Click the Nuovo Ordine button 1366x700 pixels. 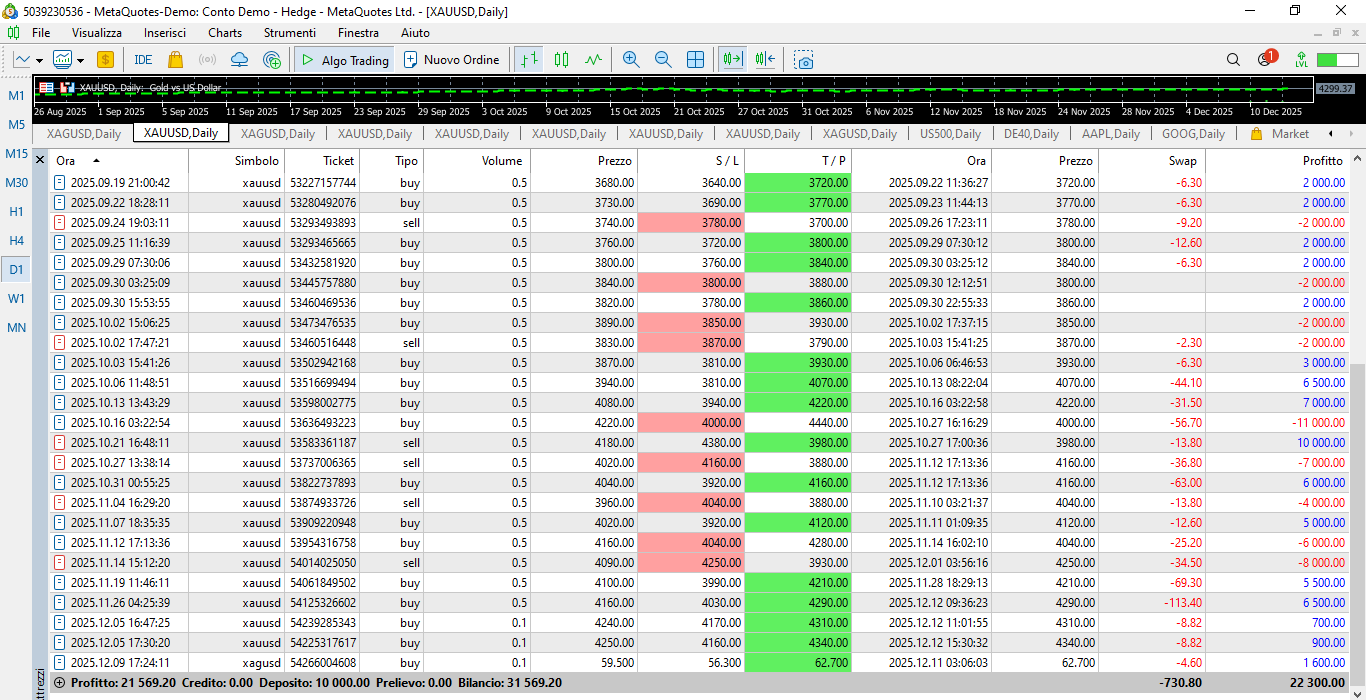click(x=450, y=60)
